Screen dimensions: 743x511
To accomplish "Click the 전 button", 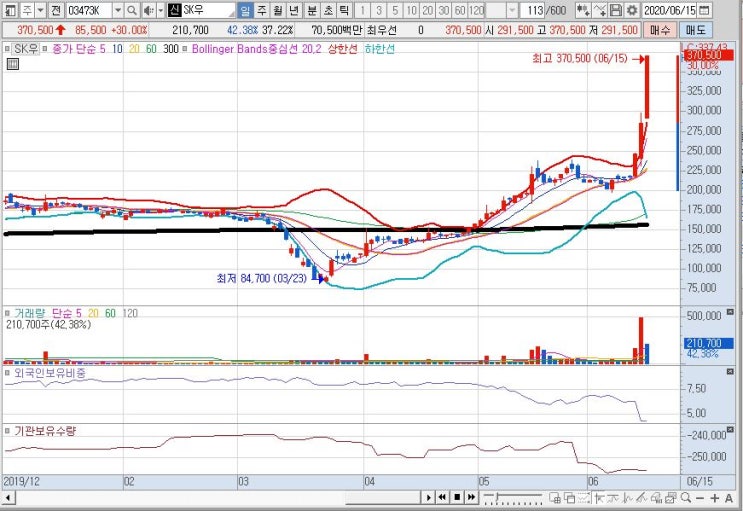I will [x=56, y=10].
